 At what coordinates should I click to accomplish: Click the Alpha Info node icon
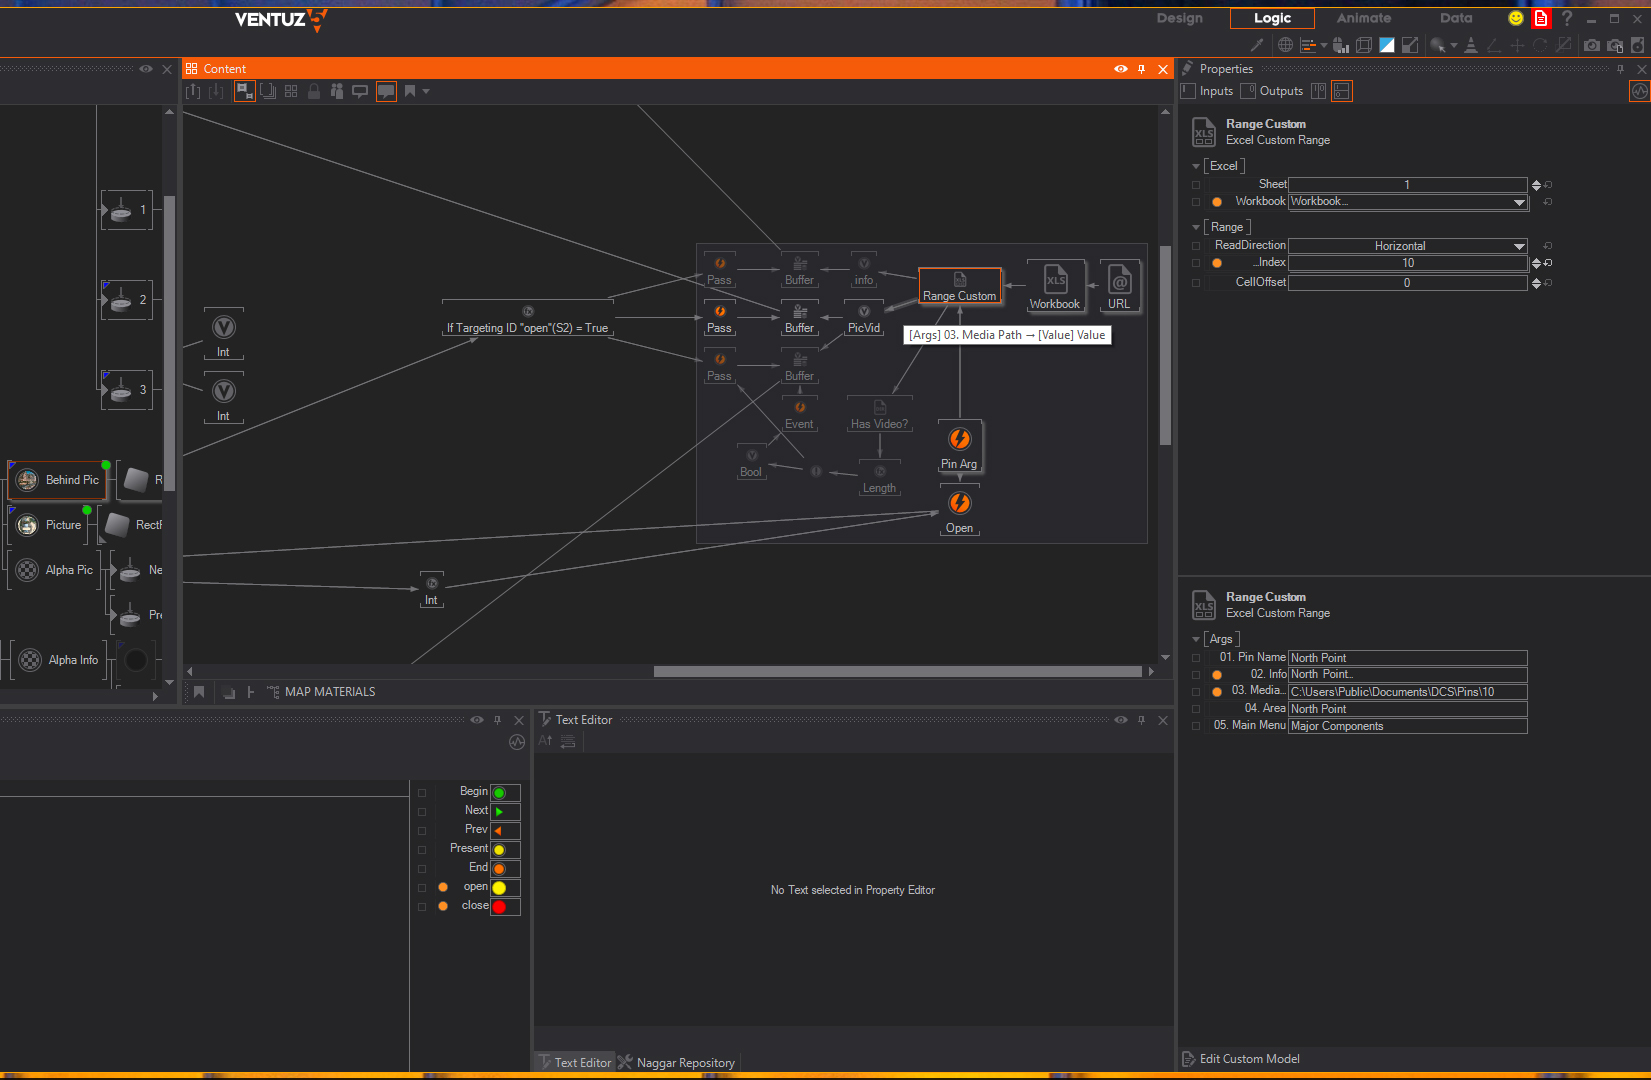(x=30, y=660)
